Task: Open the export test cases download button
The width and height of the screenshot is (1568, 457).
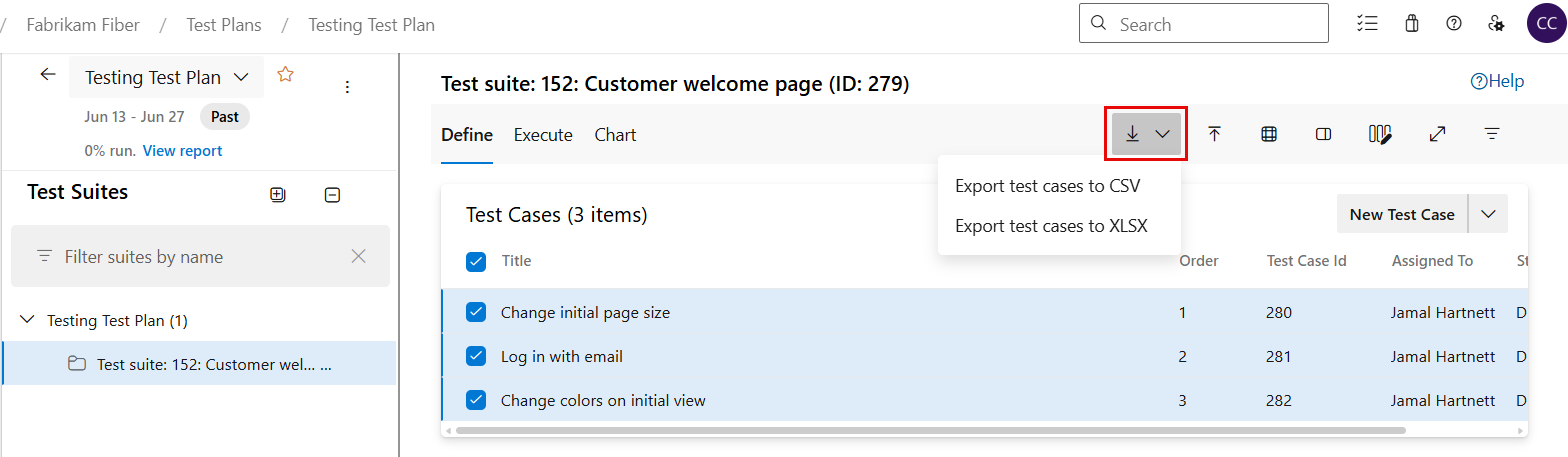Action: click(x=1146, y=134)
